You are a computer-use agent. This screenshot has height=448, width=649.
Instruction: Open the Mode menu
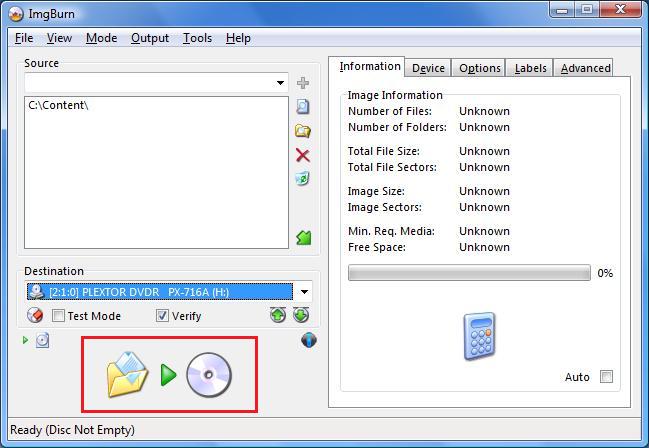(101, 38)
